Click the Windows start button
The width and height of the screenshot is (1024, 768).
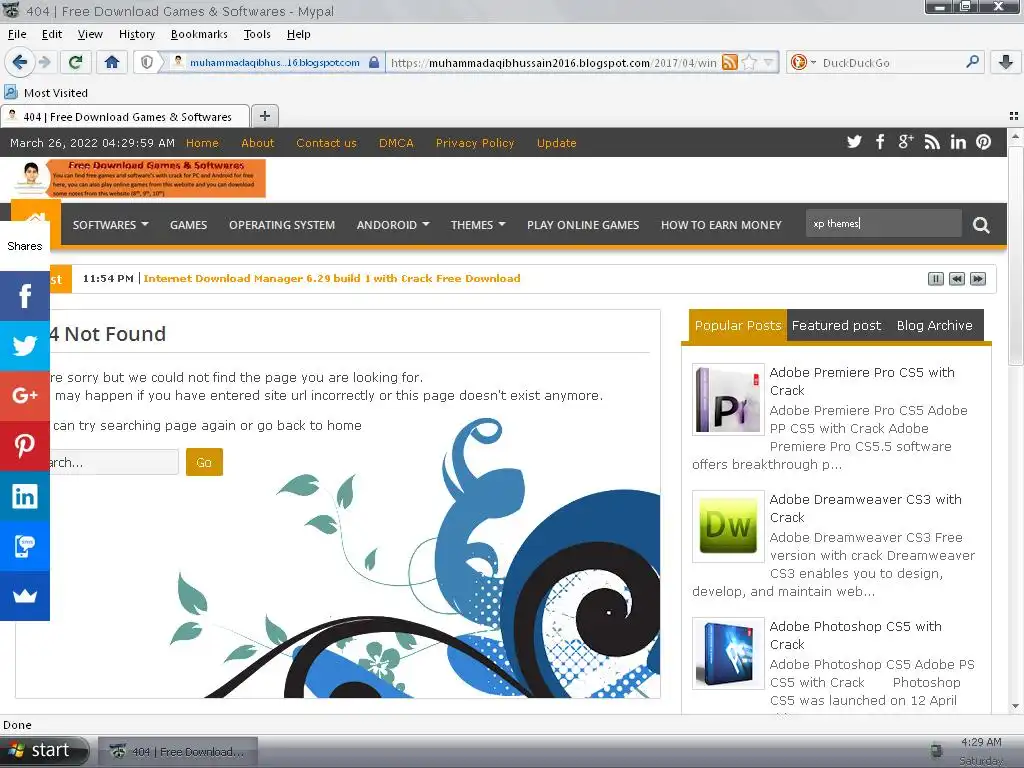click(44, 751)
